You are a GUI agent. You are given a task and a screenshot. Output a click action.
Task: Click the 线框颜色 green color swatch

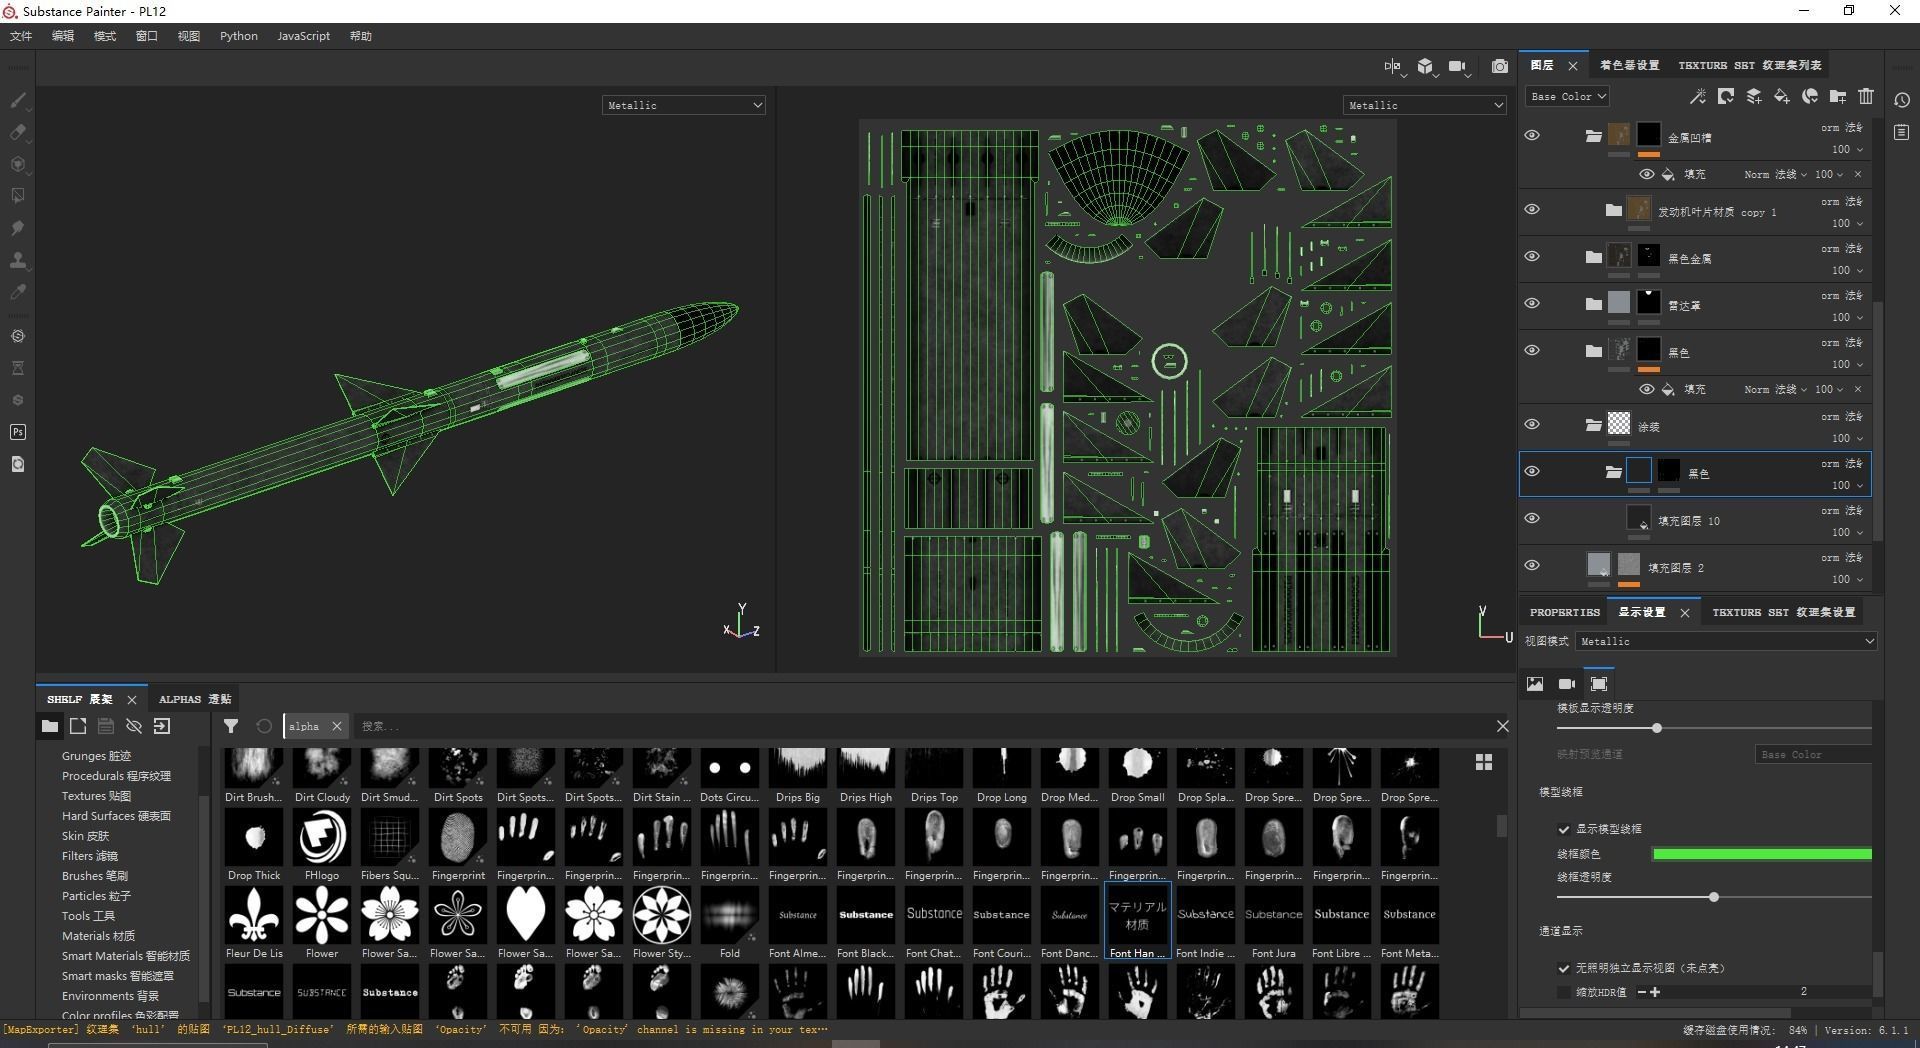[1762, 854]
